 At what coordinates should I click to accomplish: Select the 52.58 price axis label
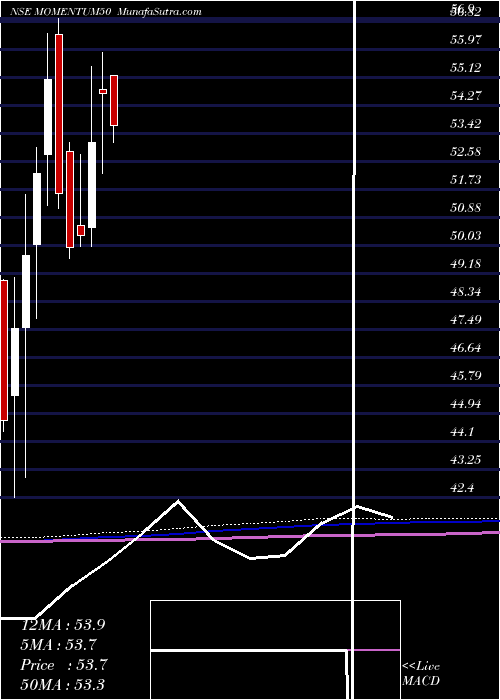[466, 152]
